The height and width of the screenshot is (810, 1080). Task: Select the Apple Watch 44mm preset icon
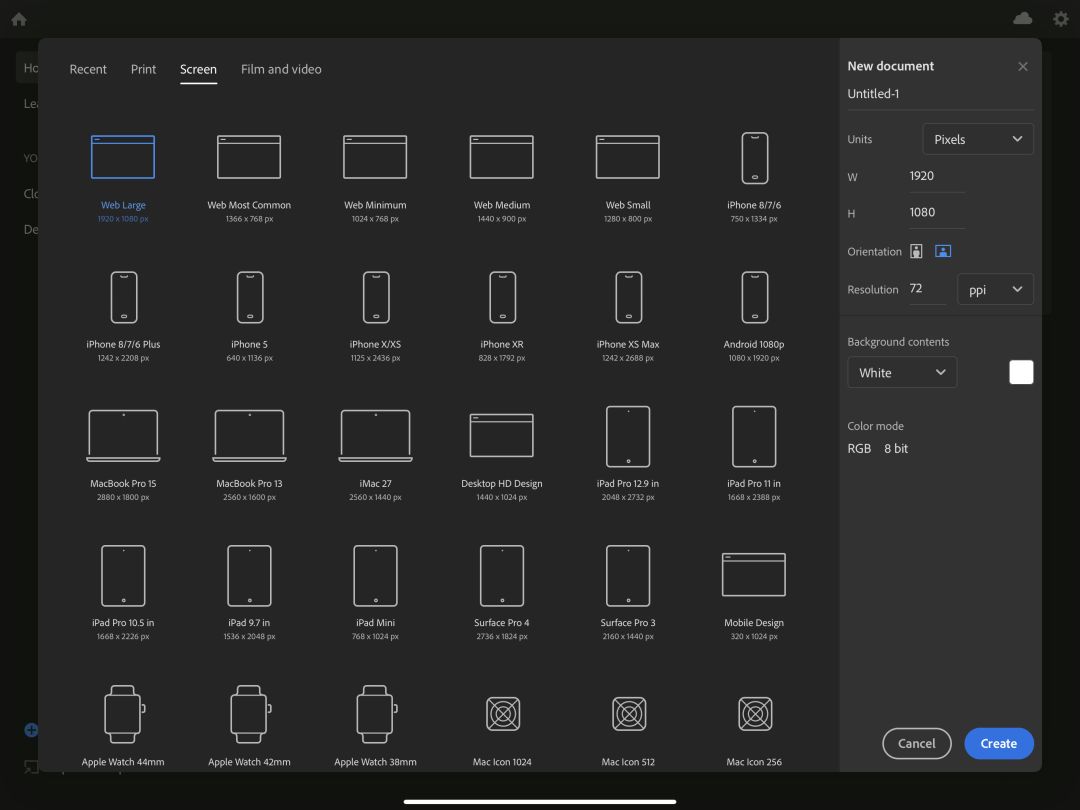click(x=124, y=714)
